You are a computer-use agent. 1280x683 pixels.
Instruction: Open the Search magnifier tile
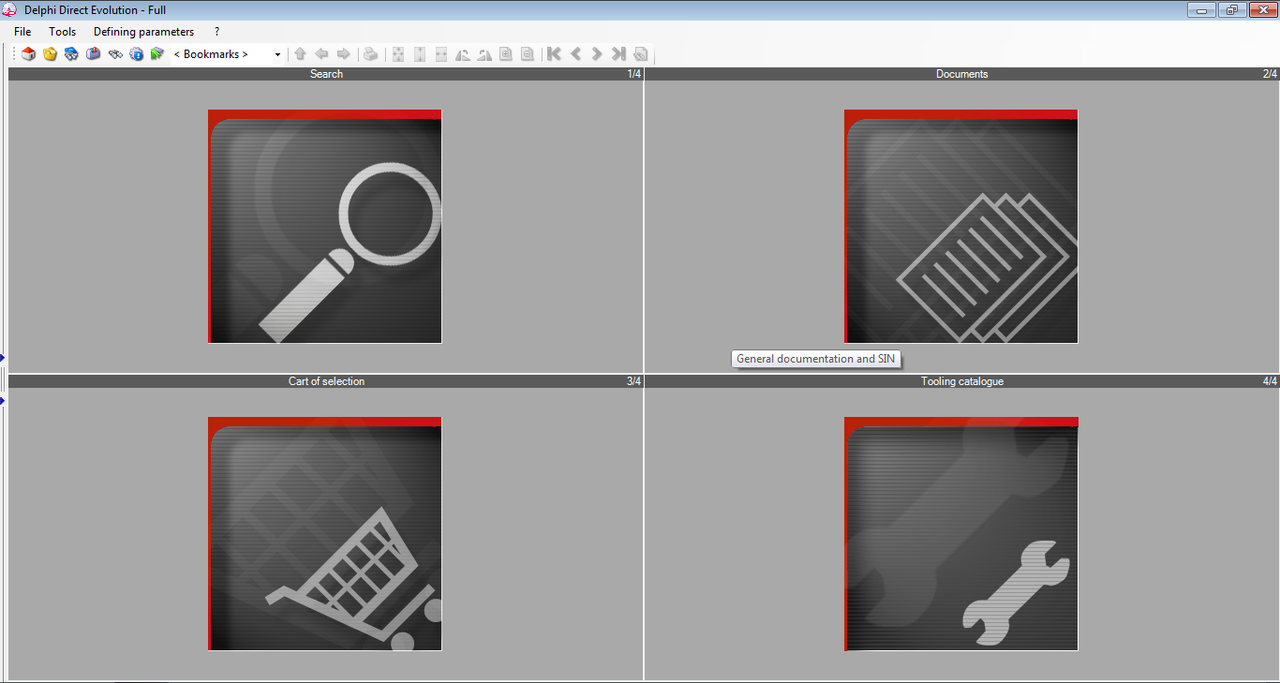pyautogui.click(x=325, y=226)
